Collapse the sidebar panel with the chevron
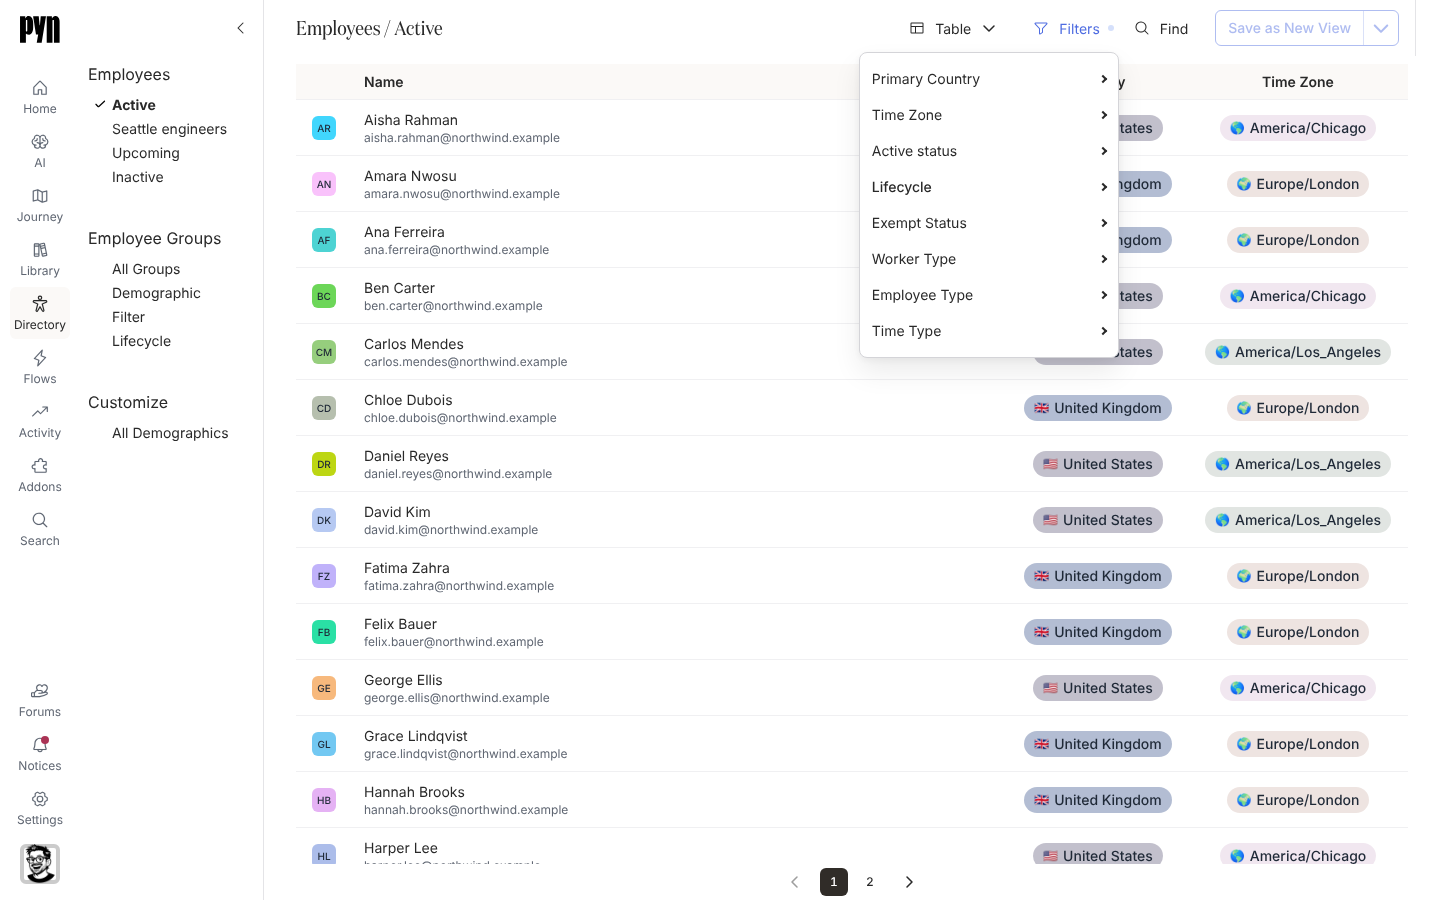Screen dimensions: 1440x900 coord(240,28)
